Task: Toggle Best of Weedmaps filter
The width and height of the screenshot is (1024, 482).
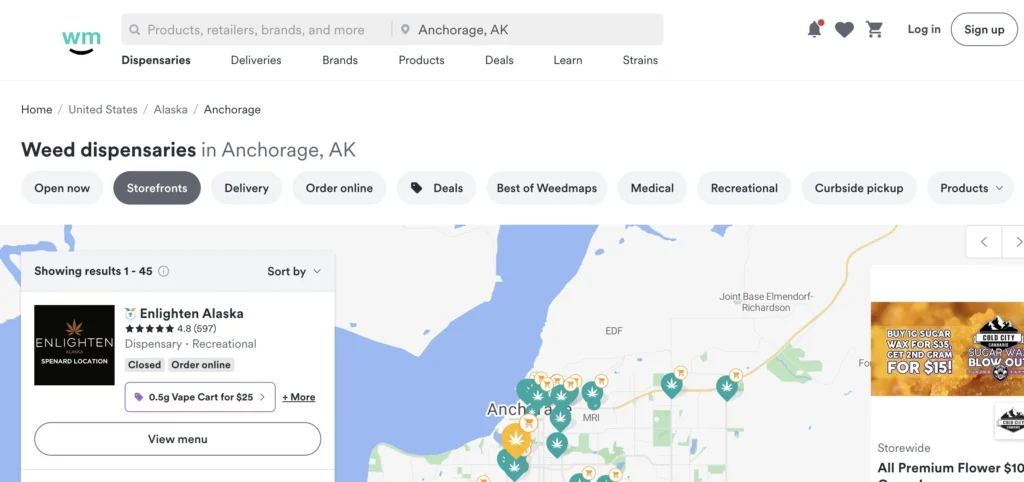Action: [547, 188]
